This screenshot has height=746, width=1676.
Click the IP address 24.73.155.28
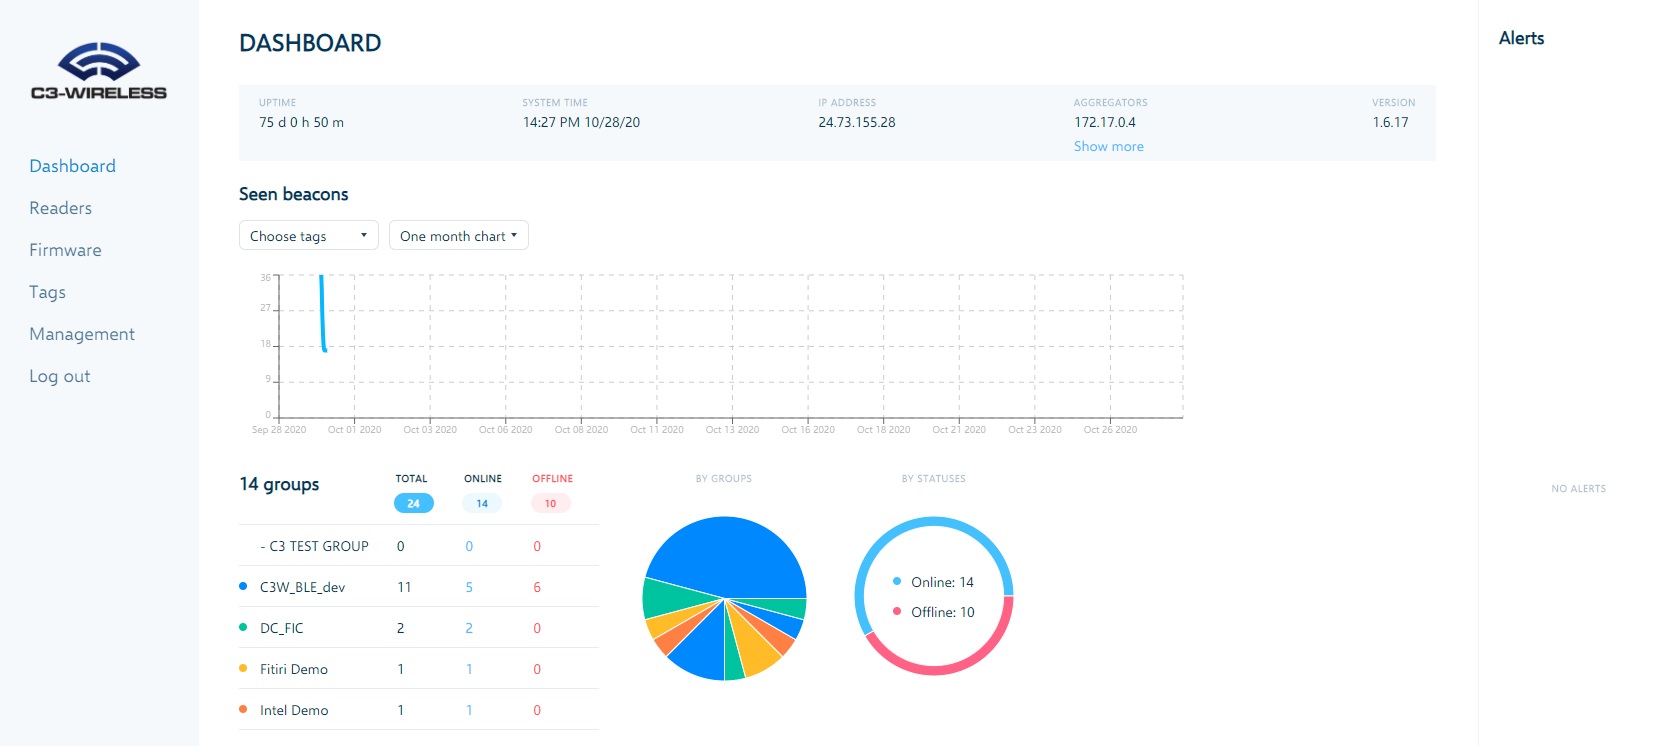click(857, 122)
